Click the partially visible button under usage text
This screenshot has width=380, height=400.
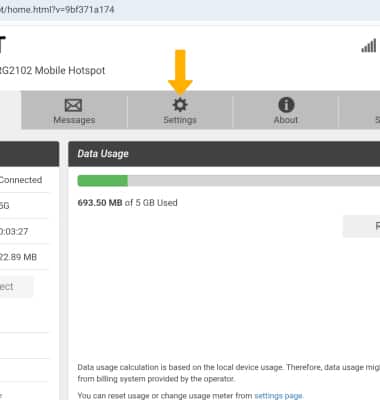pyautogui.click(x=362, y=226)
